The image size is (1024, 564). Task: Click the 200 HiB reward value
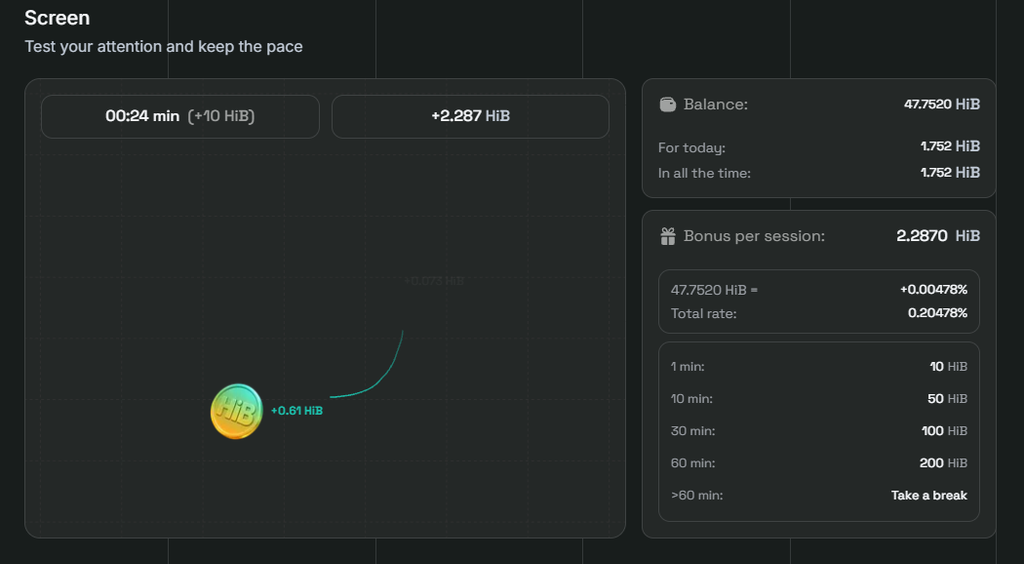(x=944, y=463)
